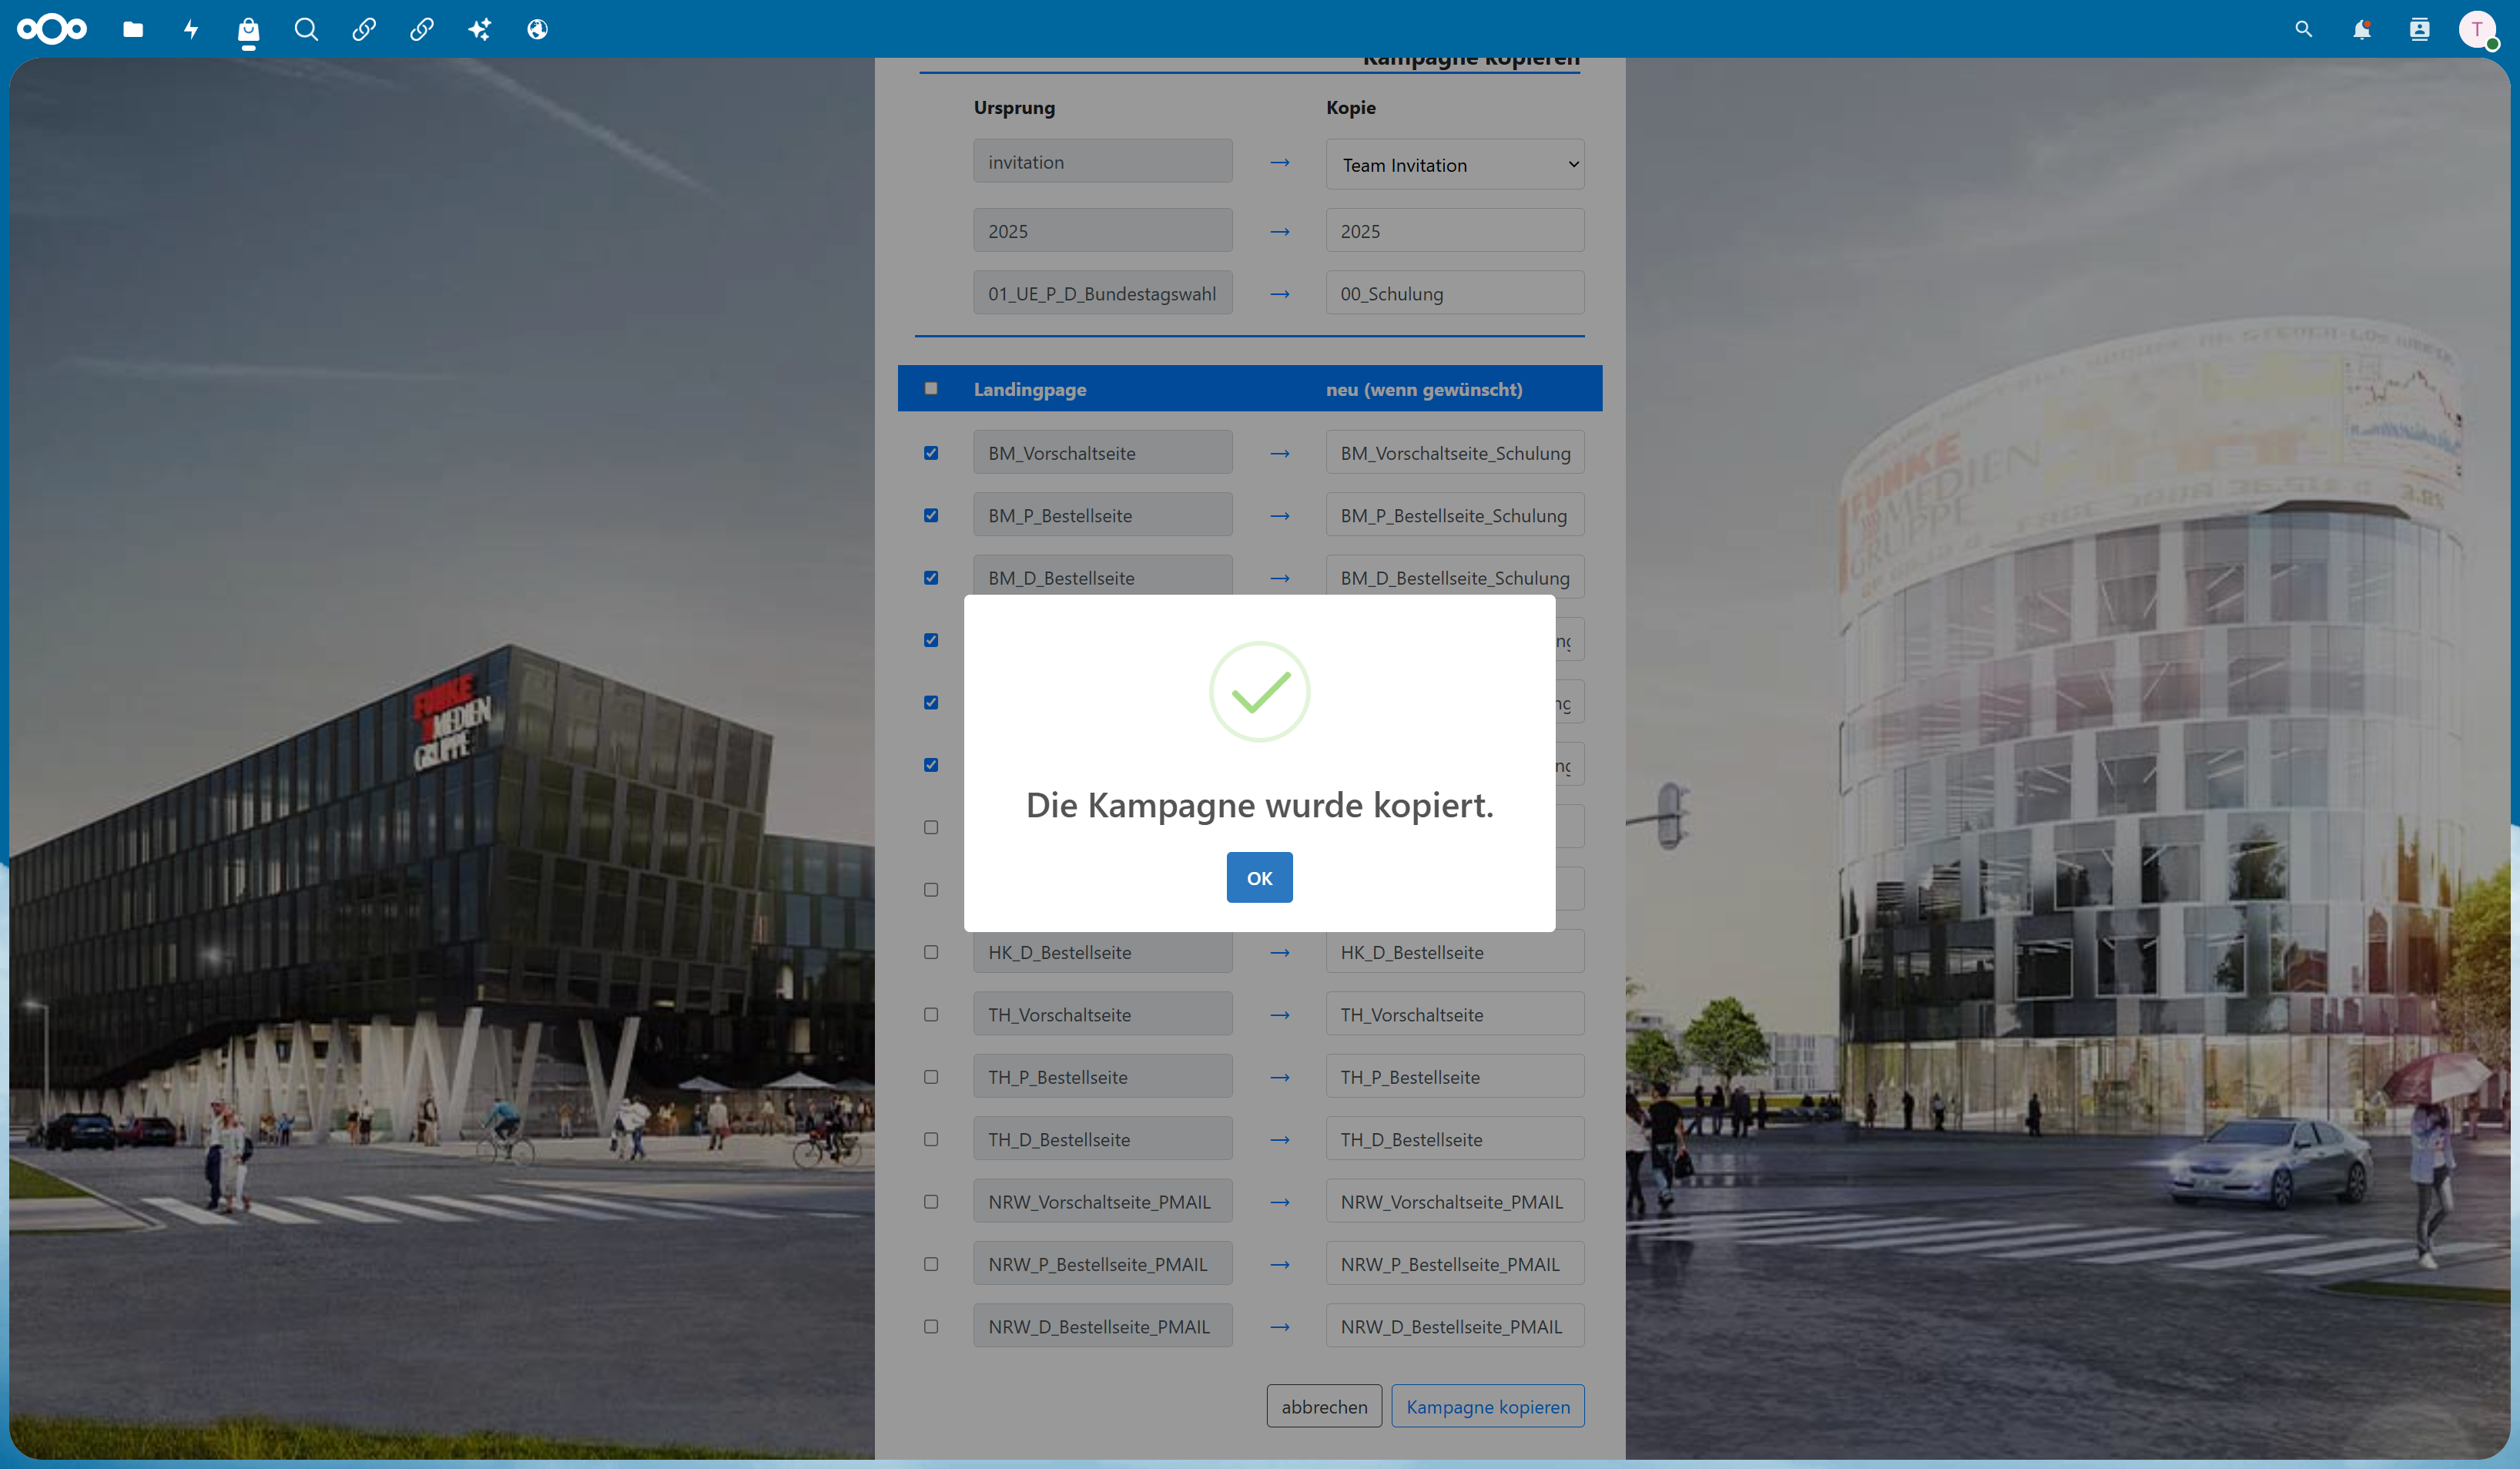Click the Ursprung field showing invitation
This screenshot has width=2520, height=1469.
1103,161
